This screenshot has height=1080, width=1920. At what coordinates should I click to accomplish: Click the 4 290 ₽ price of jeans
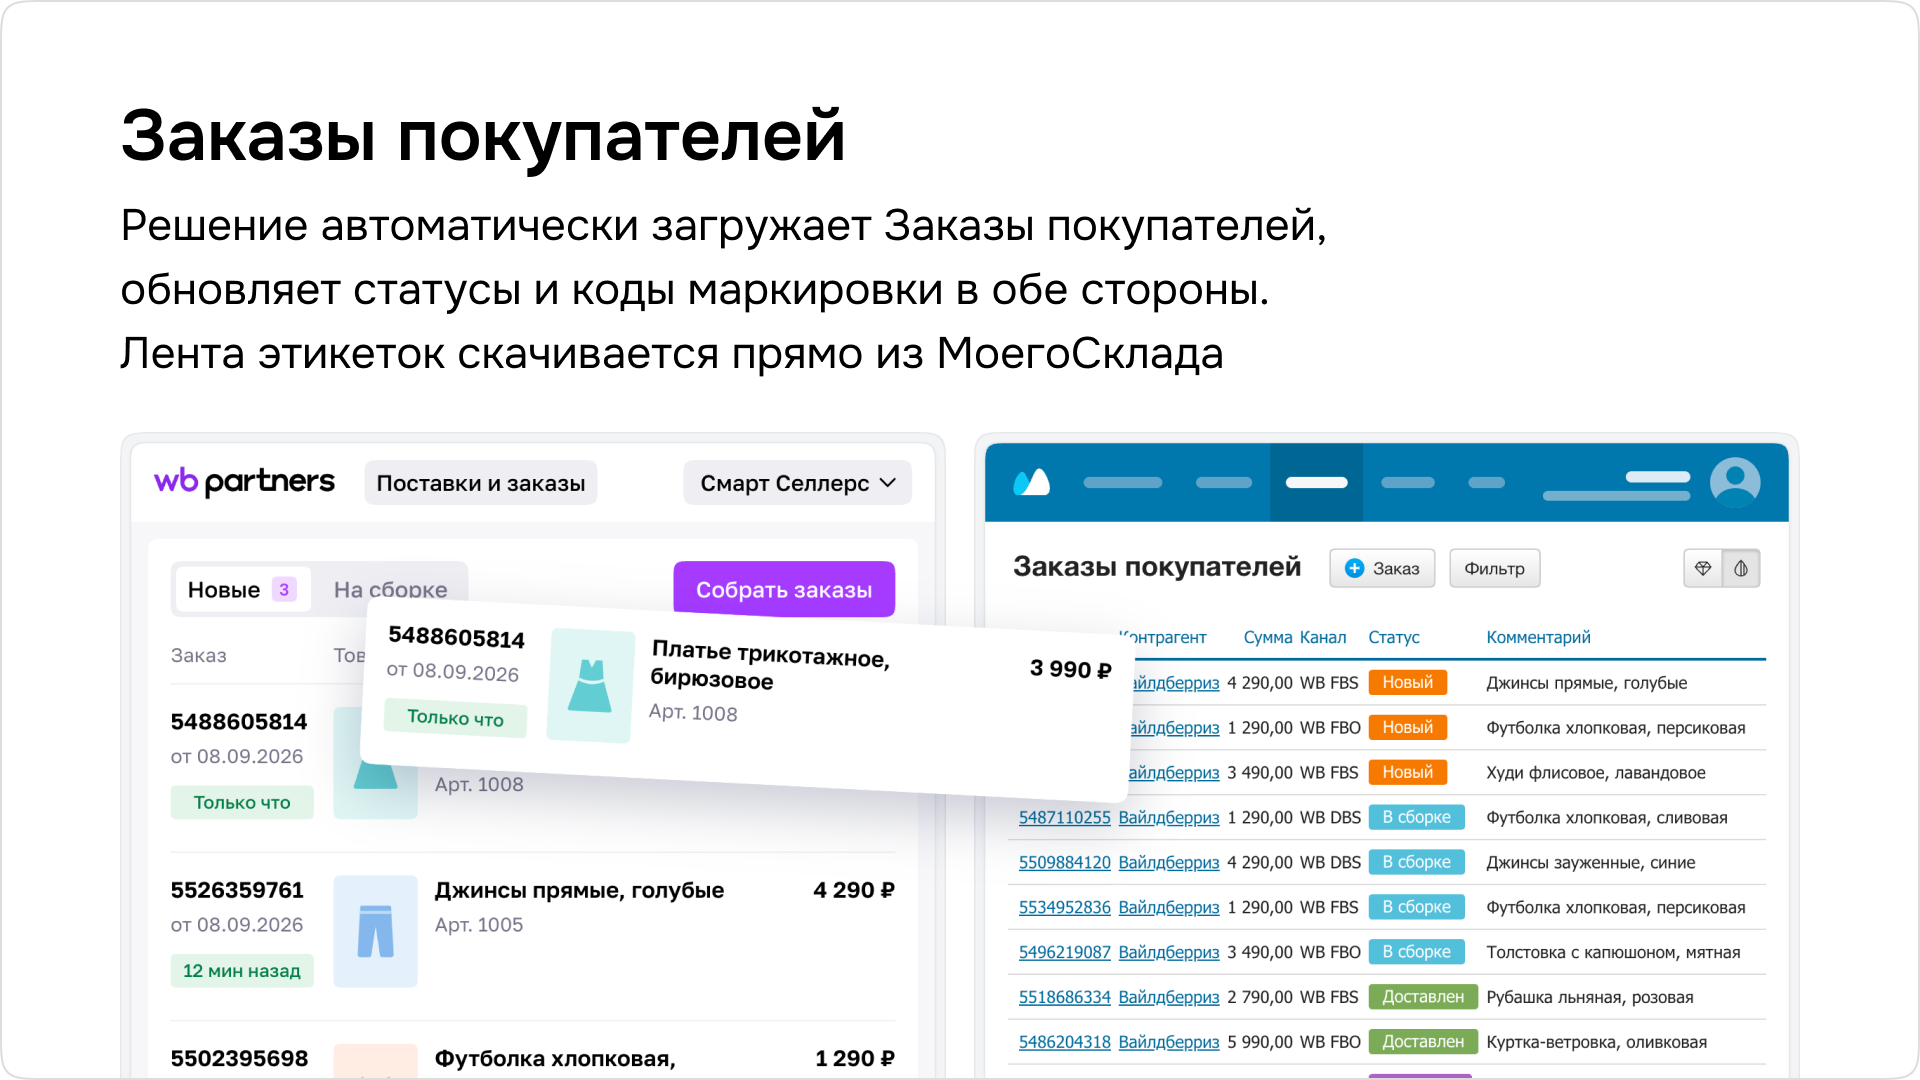[854, 890]
